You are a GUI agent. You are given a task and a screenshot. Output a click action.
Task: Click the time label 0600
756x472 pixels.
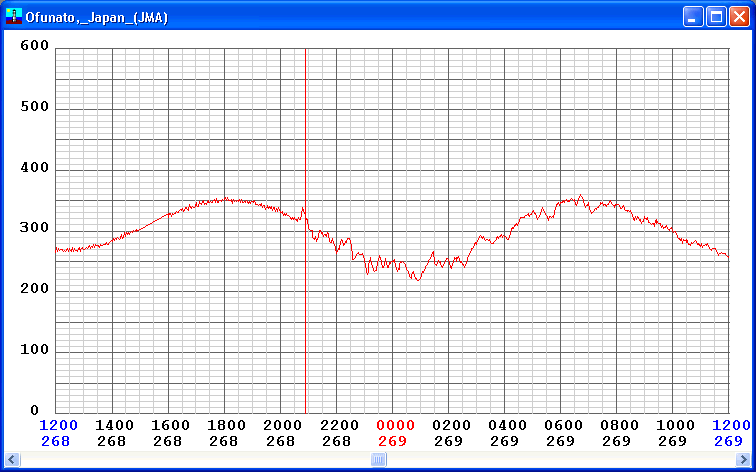click(563, 425)
